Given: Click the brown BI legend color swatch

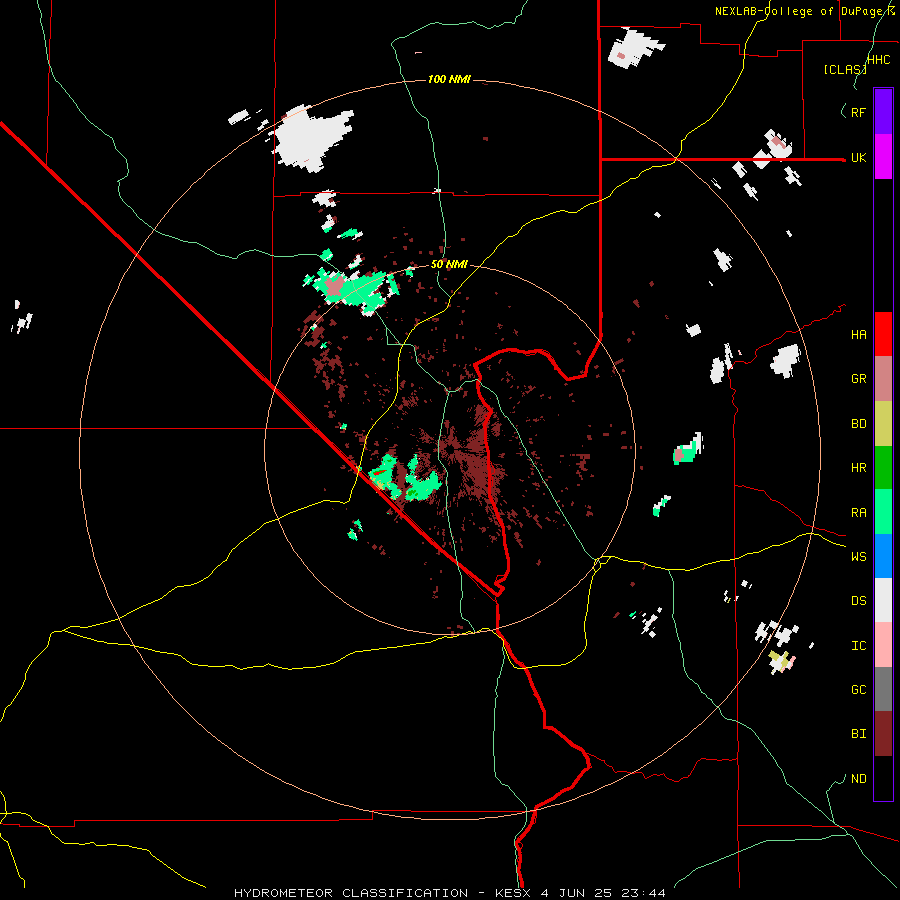Looking at the screenshot, I should click(883, 734).
